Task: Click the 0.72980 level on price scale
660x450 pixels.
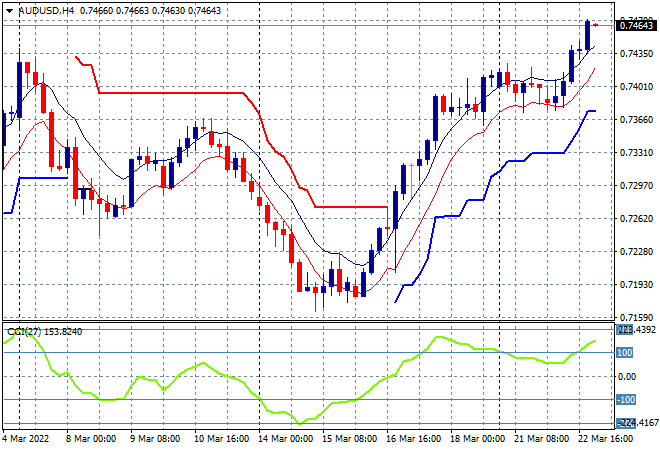Action: tap(636, 186)
